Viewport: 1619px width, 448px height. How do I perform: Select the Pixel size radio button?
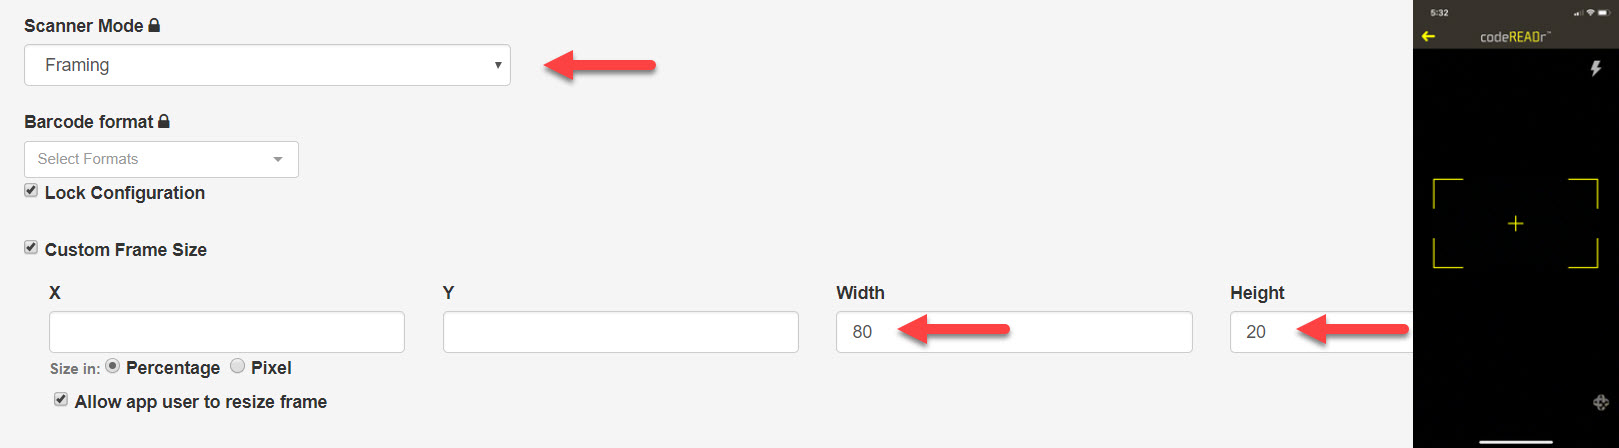(x=237, y=366)
